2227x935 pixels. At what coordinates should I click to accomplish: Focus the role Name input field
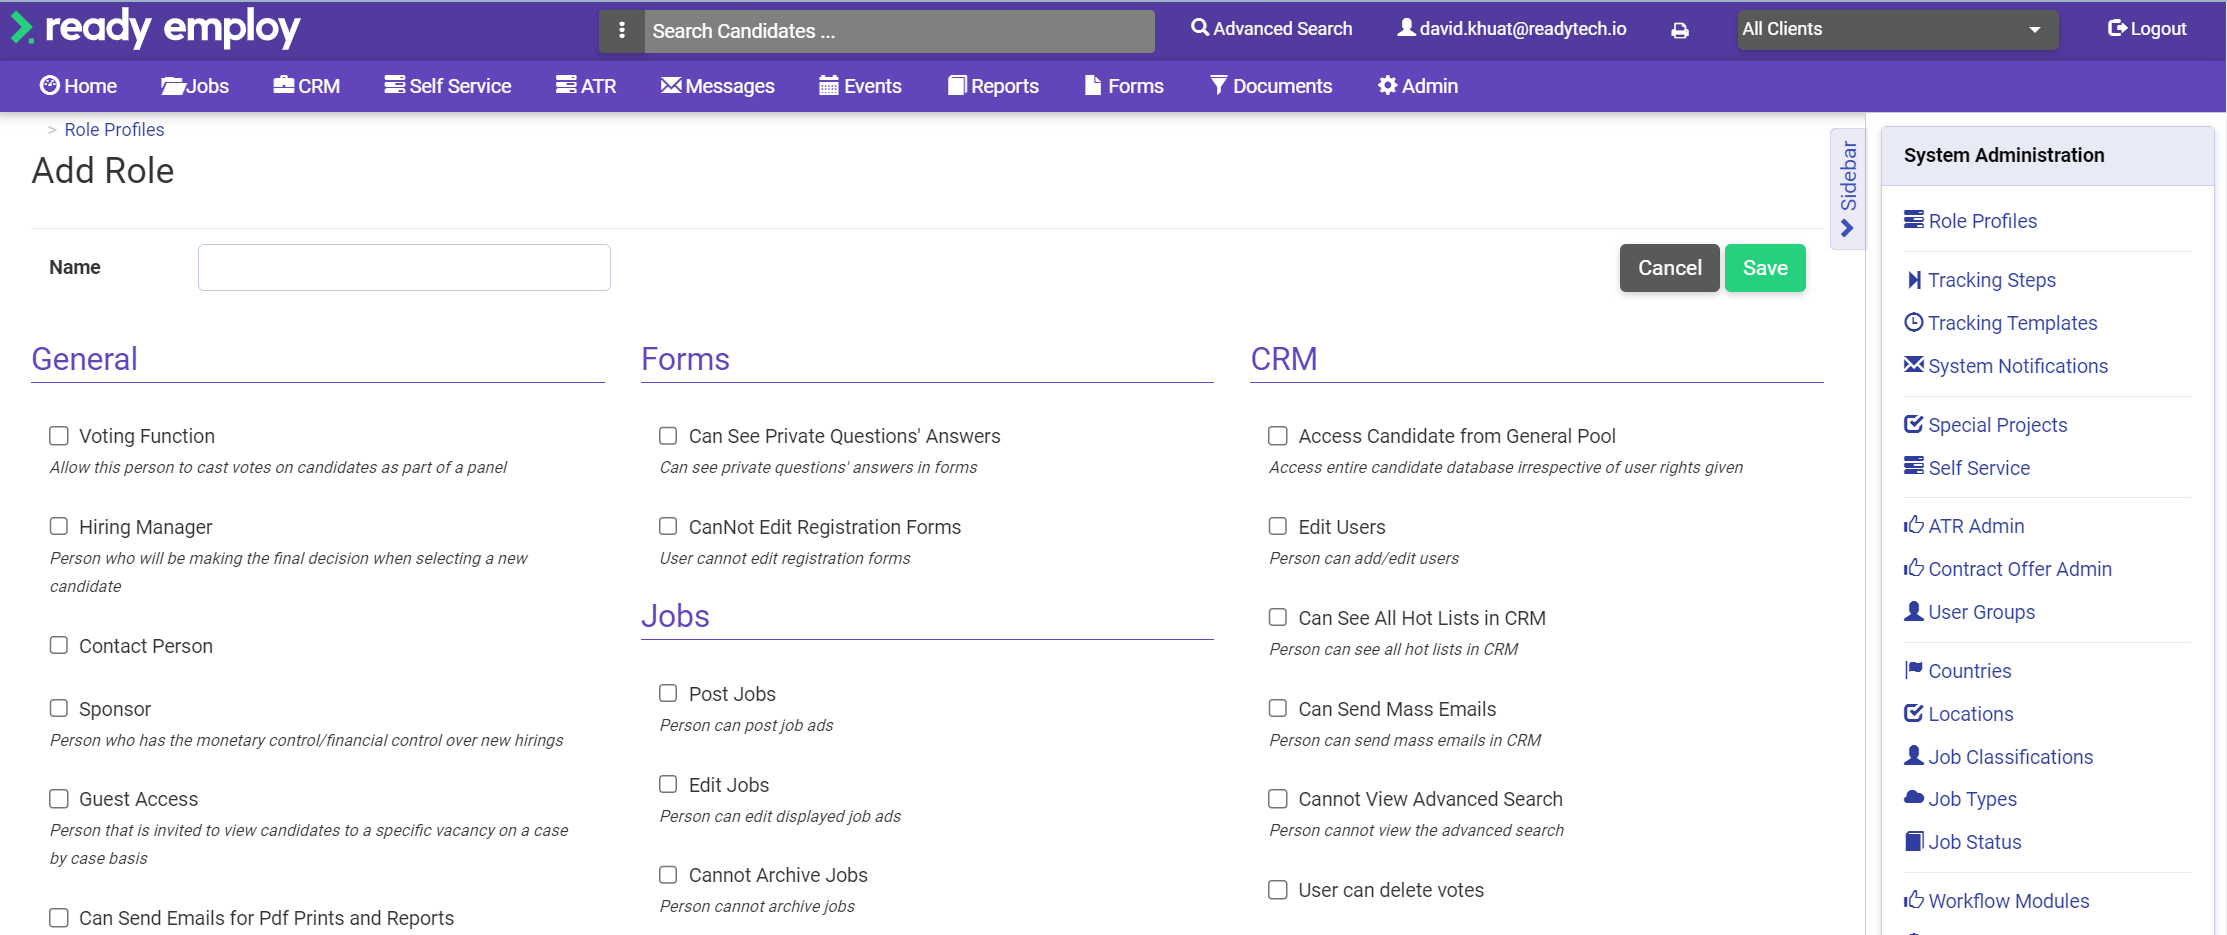(x=404, y=268)
